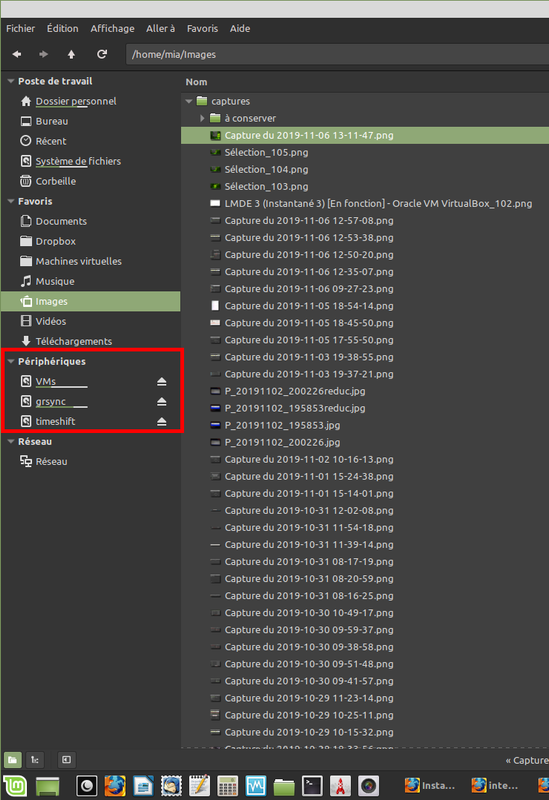Open Machines virtuelles bookmark
Image resolution: width=549 pixels, height=800 pixels.
point(79,261)
